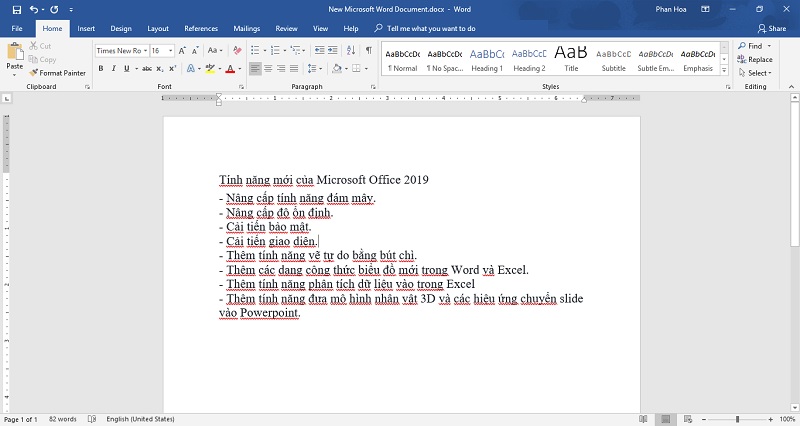Switch to the Insert ribbon tab

86,28
